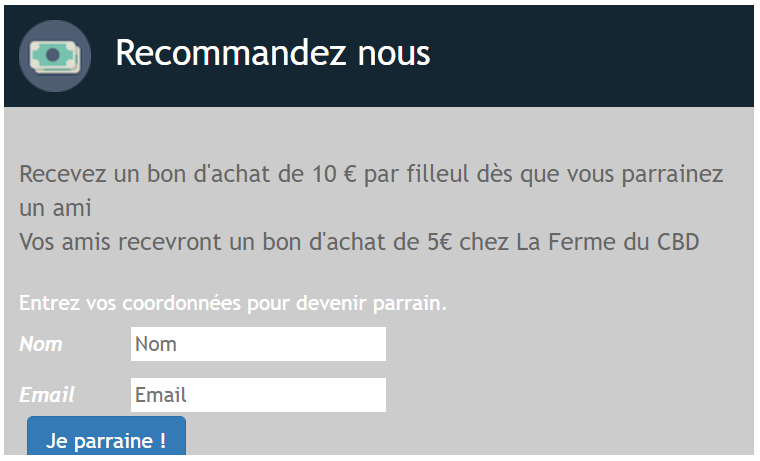This screenshot has height=461, width=760.
Task: Select the "Recommandez nous" heading
Action: coord(273,53)
